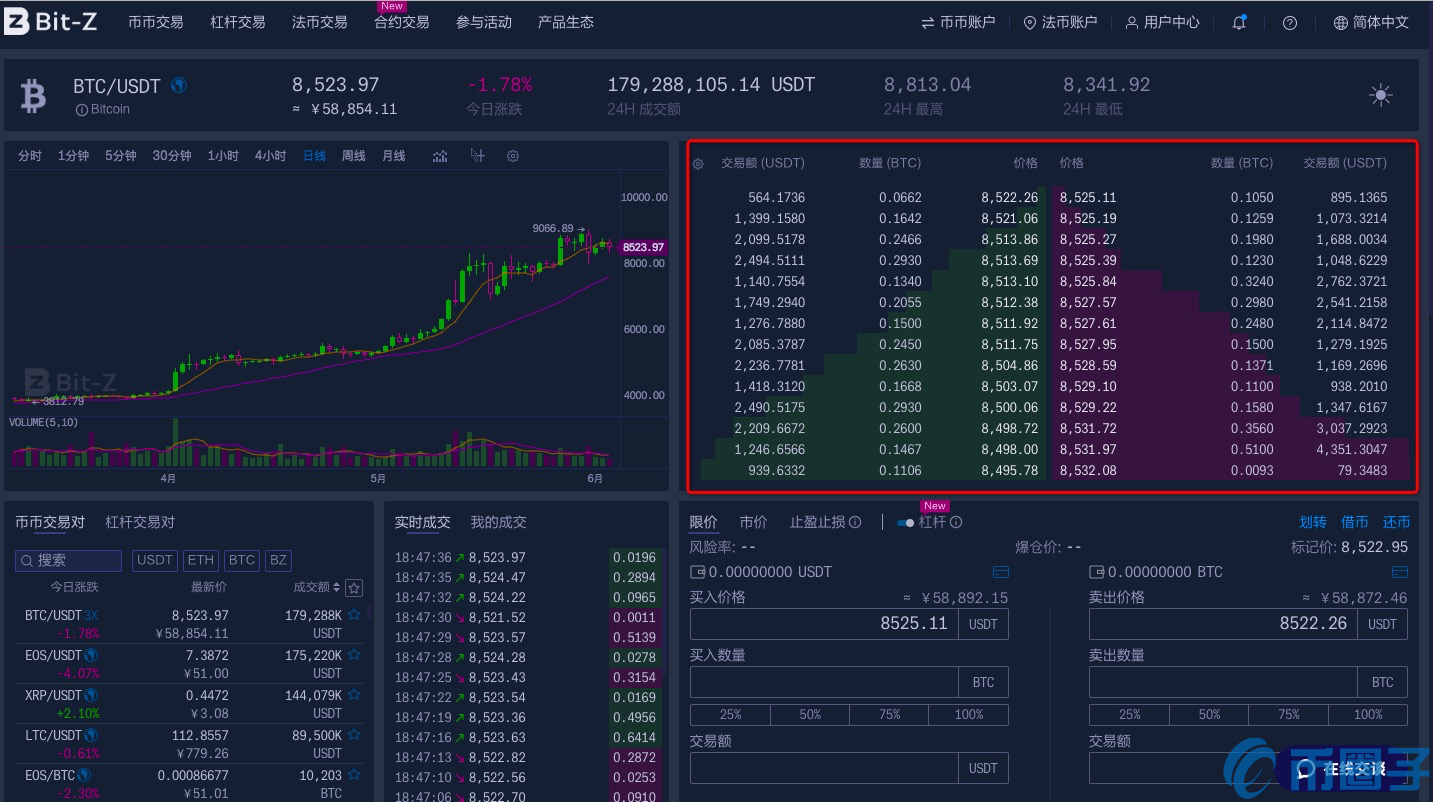Click the globe icon beside LTC/USDT
1433x802 pixels.
pos(91,735)
